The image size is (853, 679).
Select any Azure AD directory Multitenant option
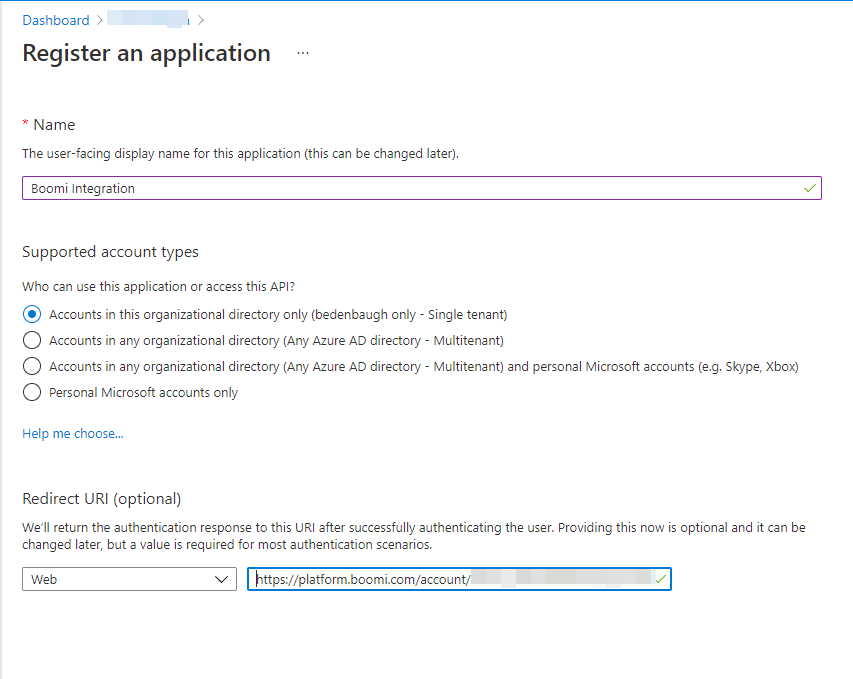(x=32, y=341)
